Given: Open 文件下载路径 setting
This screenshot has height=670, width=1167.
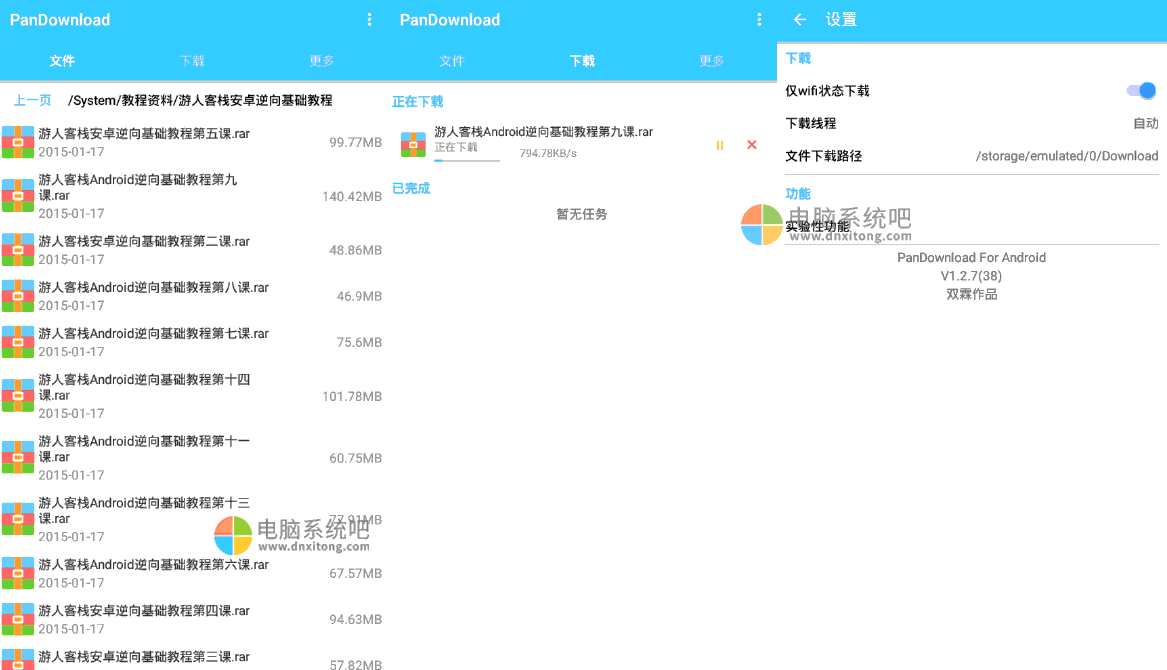Looking at the screenshot, I should click(972, 156).
